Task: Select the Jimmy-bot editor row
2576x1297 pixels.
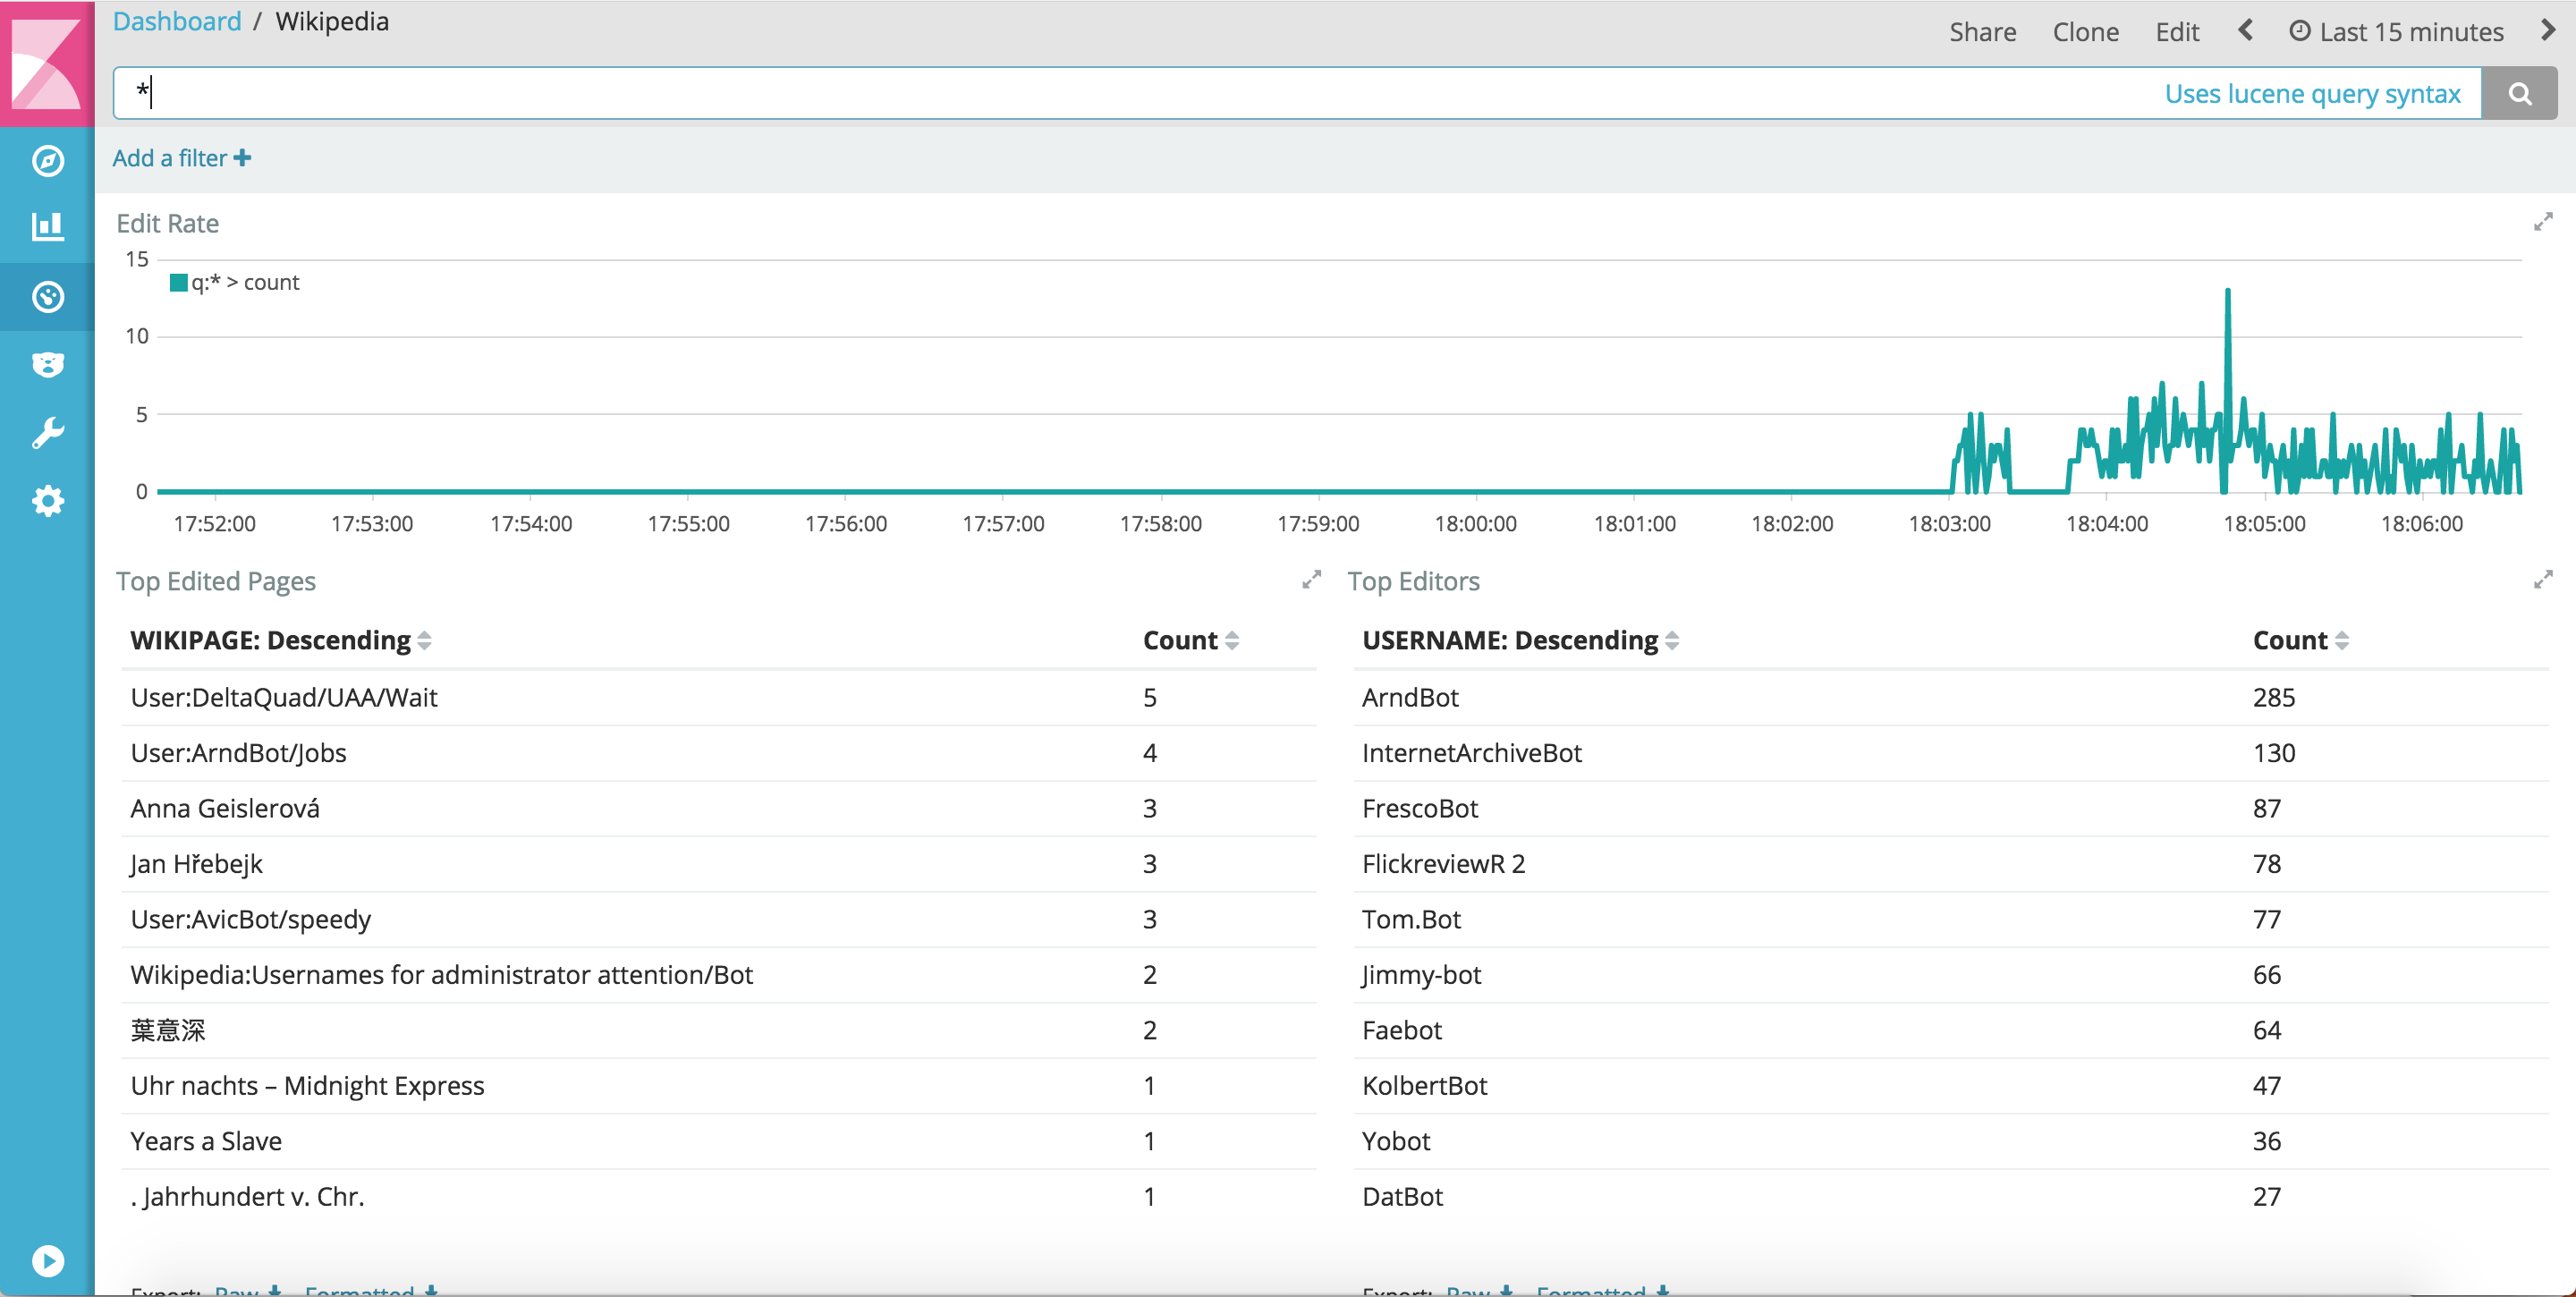Action: point(1951,975)
